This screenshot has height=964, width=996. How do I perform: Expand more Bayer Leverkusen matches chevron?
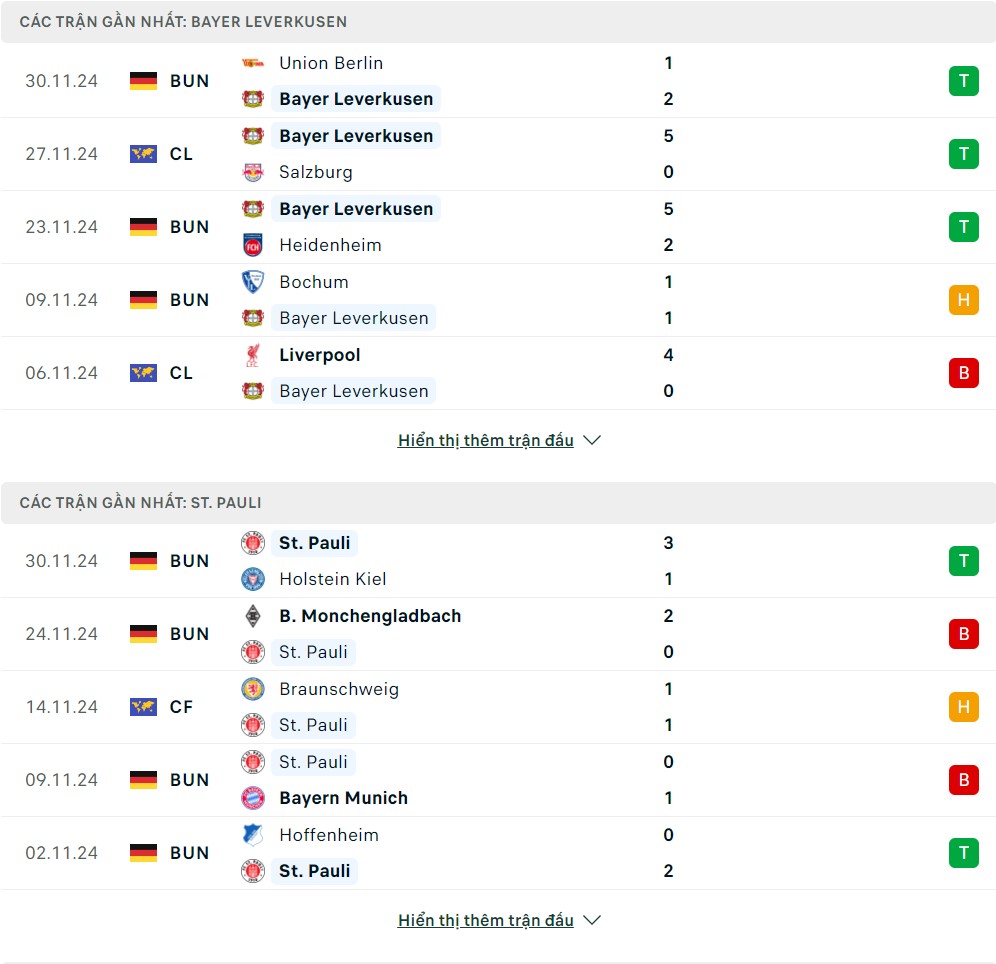click(x=592, y=440)
